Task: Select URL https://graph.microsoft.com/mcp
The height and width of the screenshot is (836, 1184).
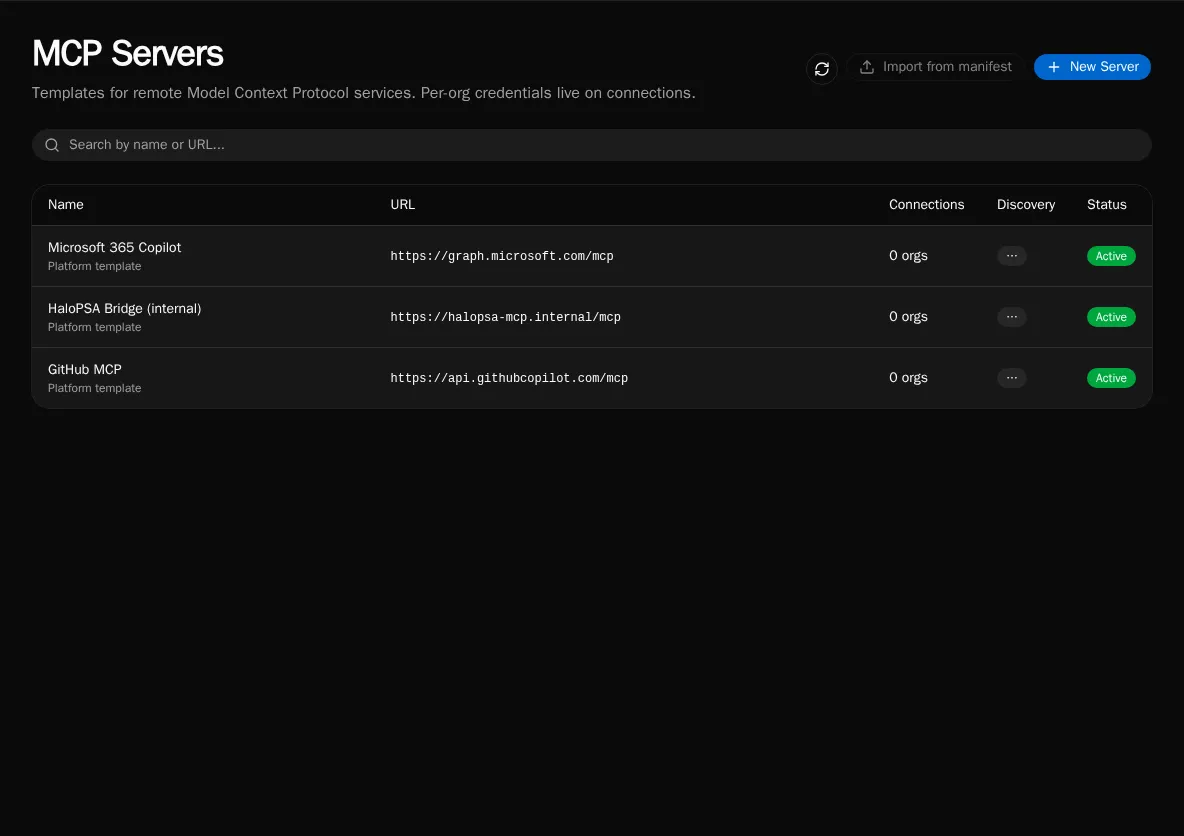Action: click(501, 256)
